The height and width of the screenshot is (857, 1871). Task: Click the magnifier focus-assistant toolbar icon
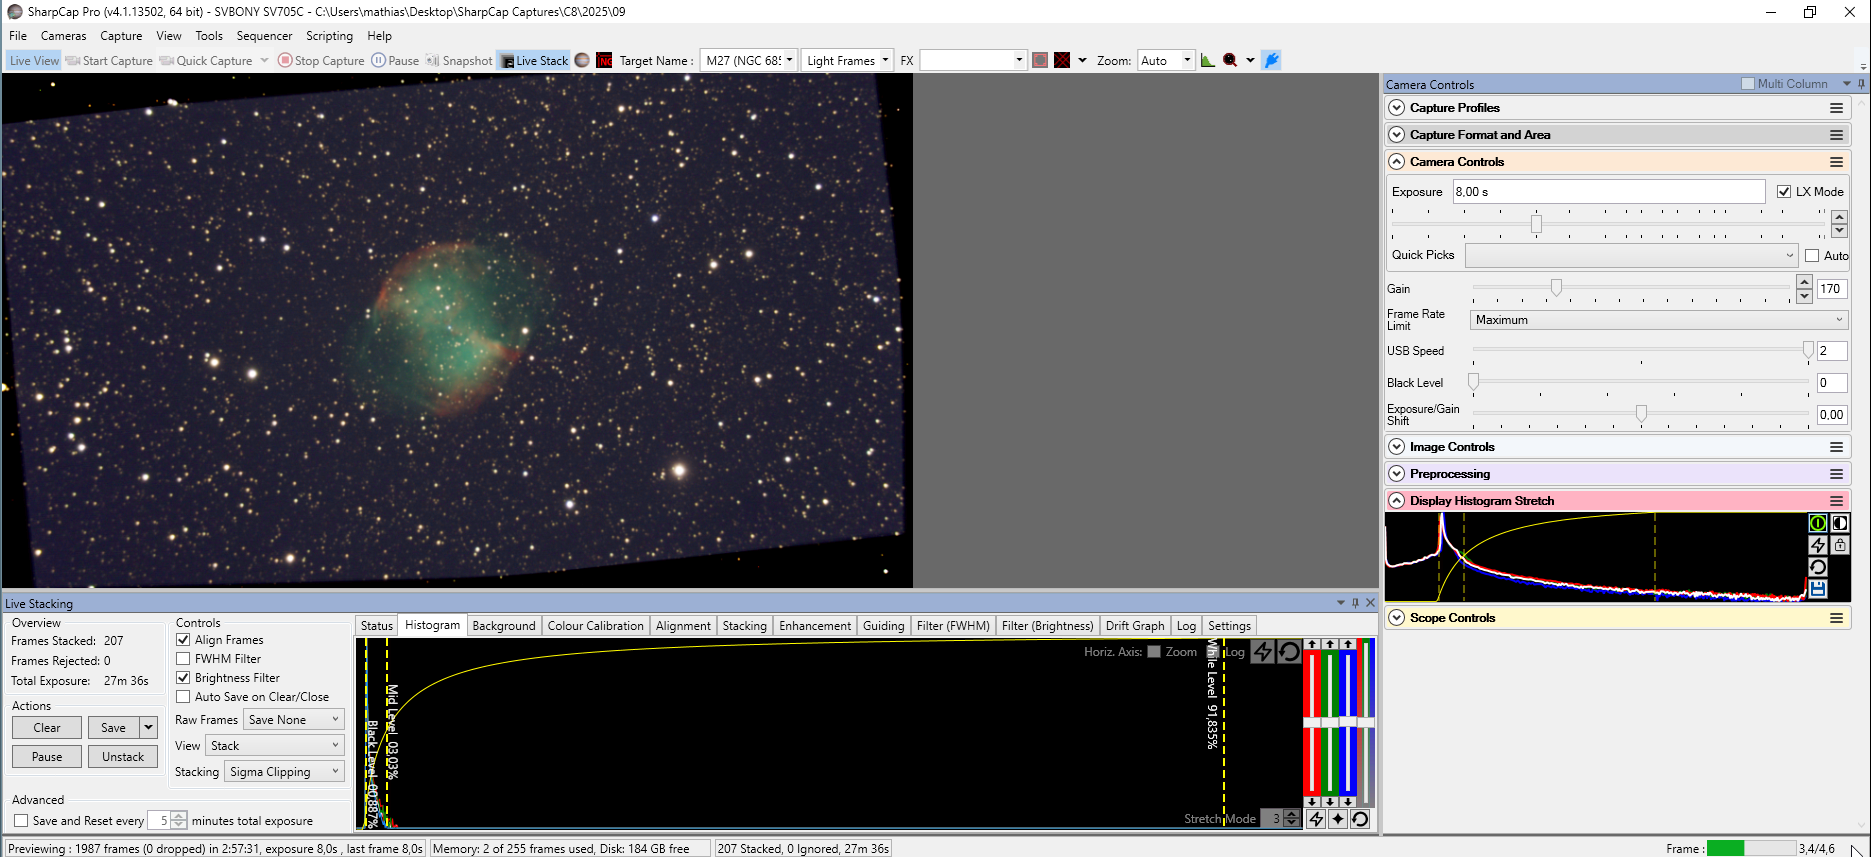point(1230,60)
